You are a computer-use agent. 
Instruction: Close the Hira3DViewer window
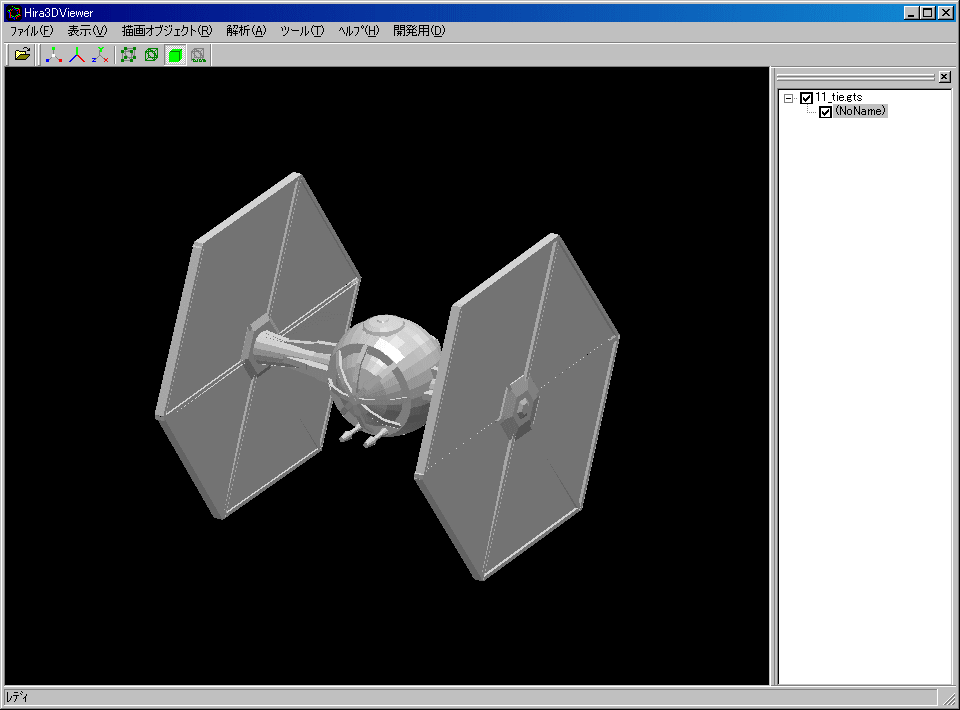point(946,12)
